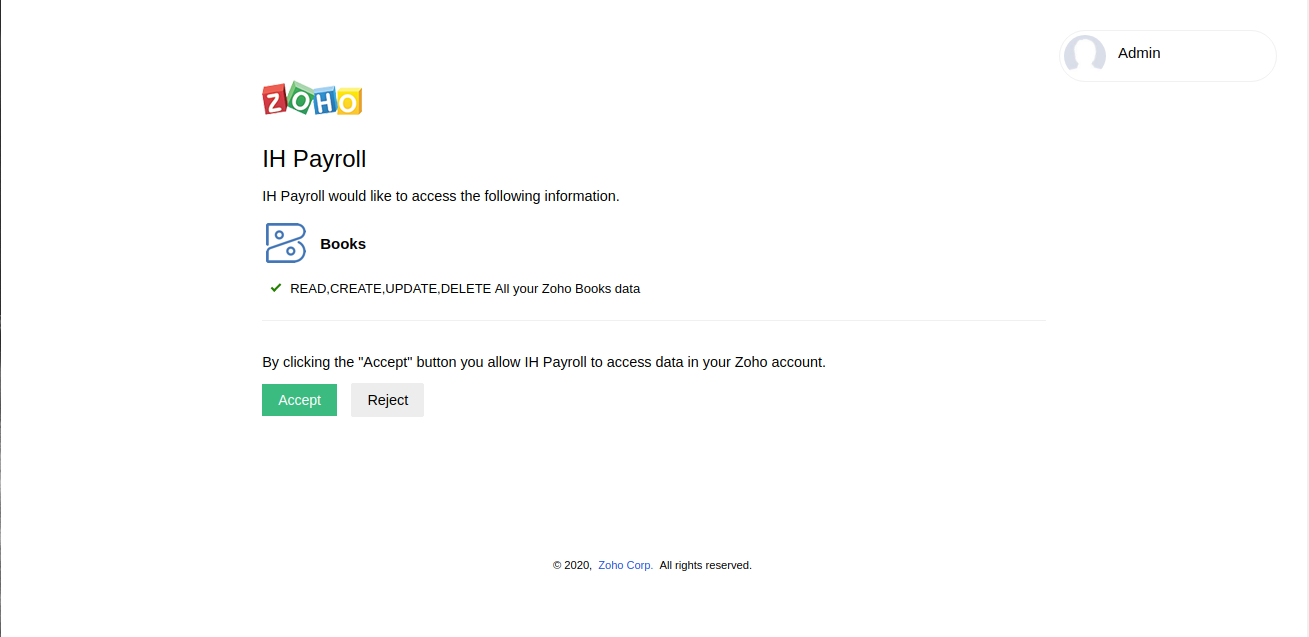Image resolution: width=1309 pixels, height=637 pixels.
Task: Click the IH Payroll heading
Action: 314,159
